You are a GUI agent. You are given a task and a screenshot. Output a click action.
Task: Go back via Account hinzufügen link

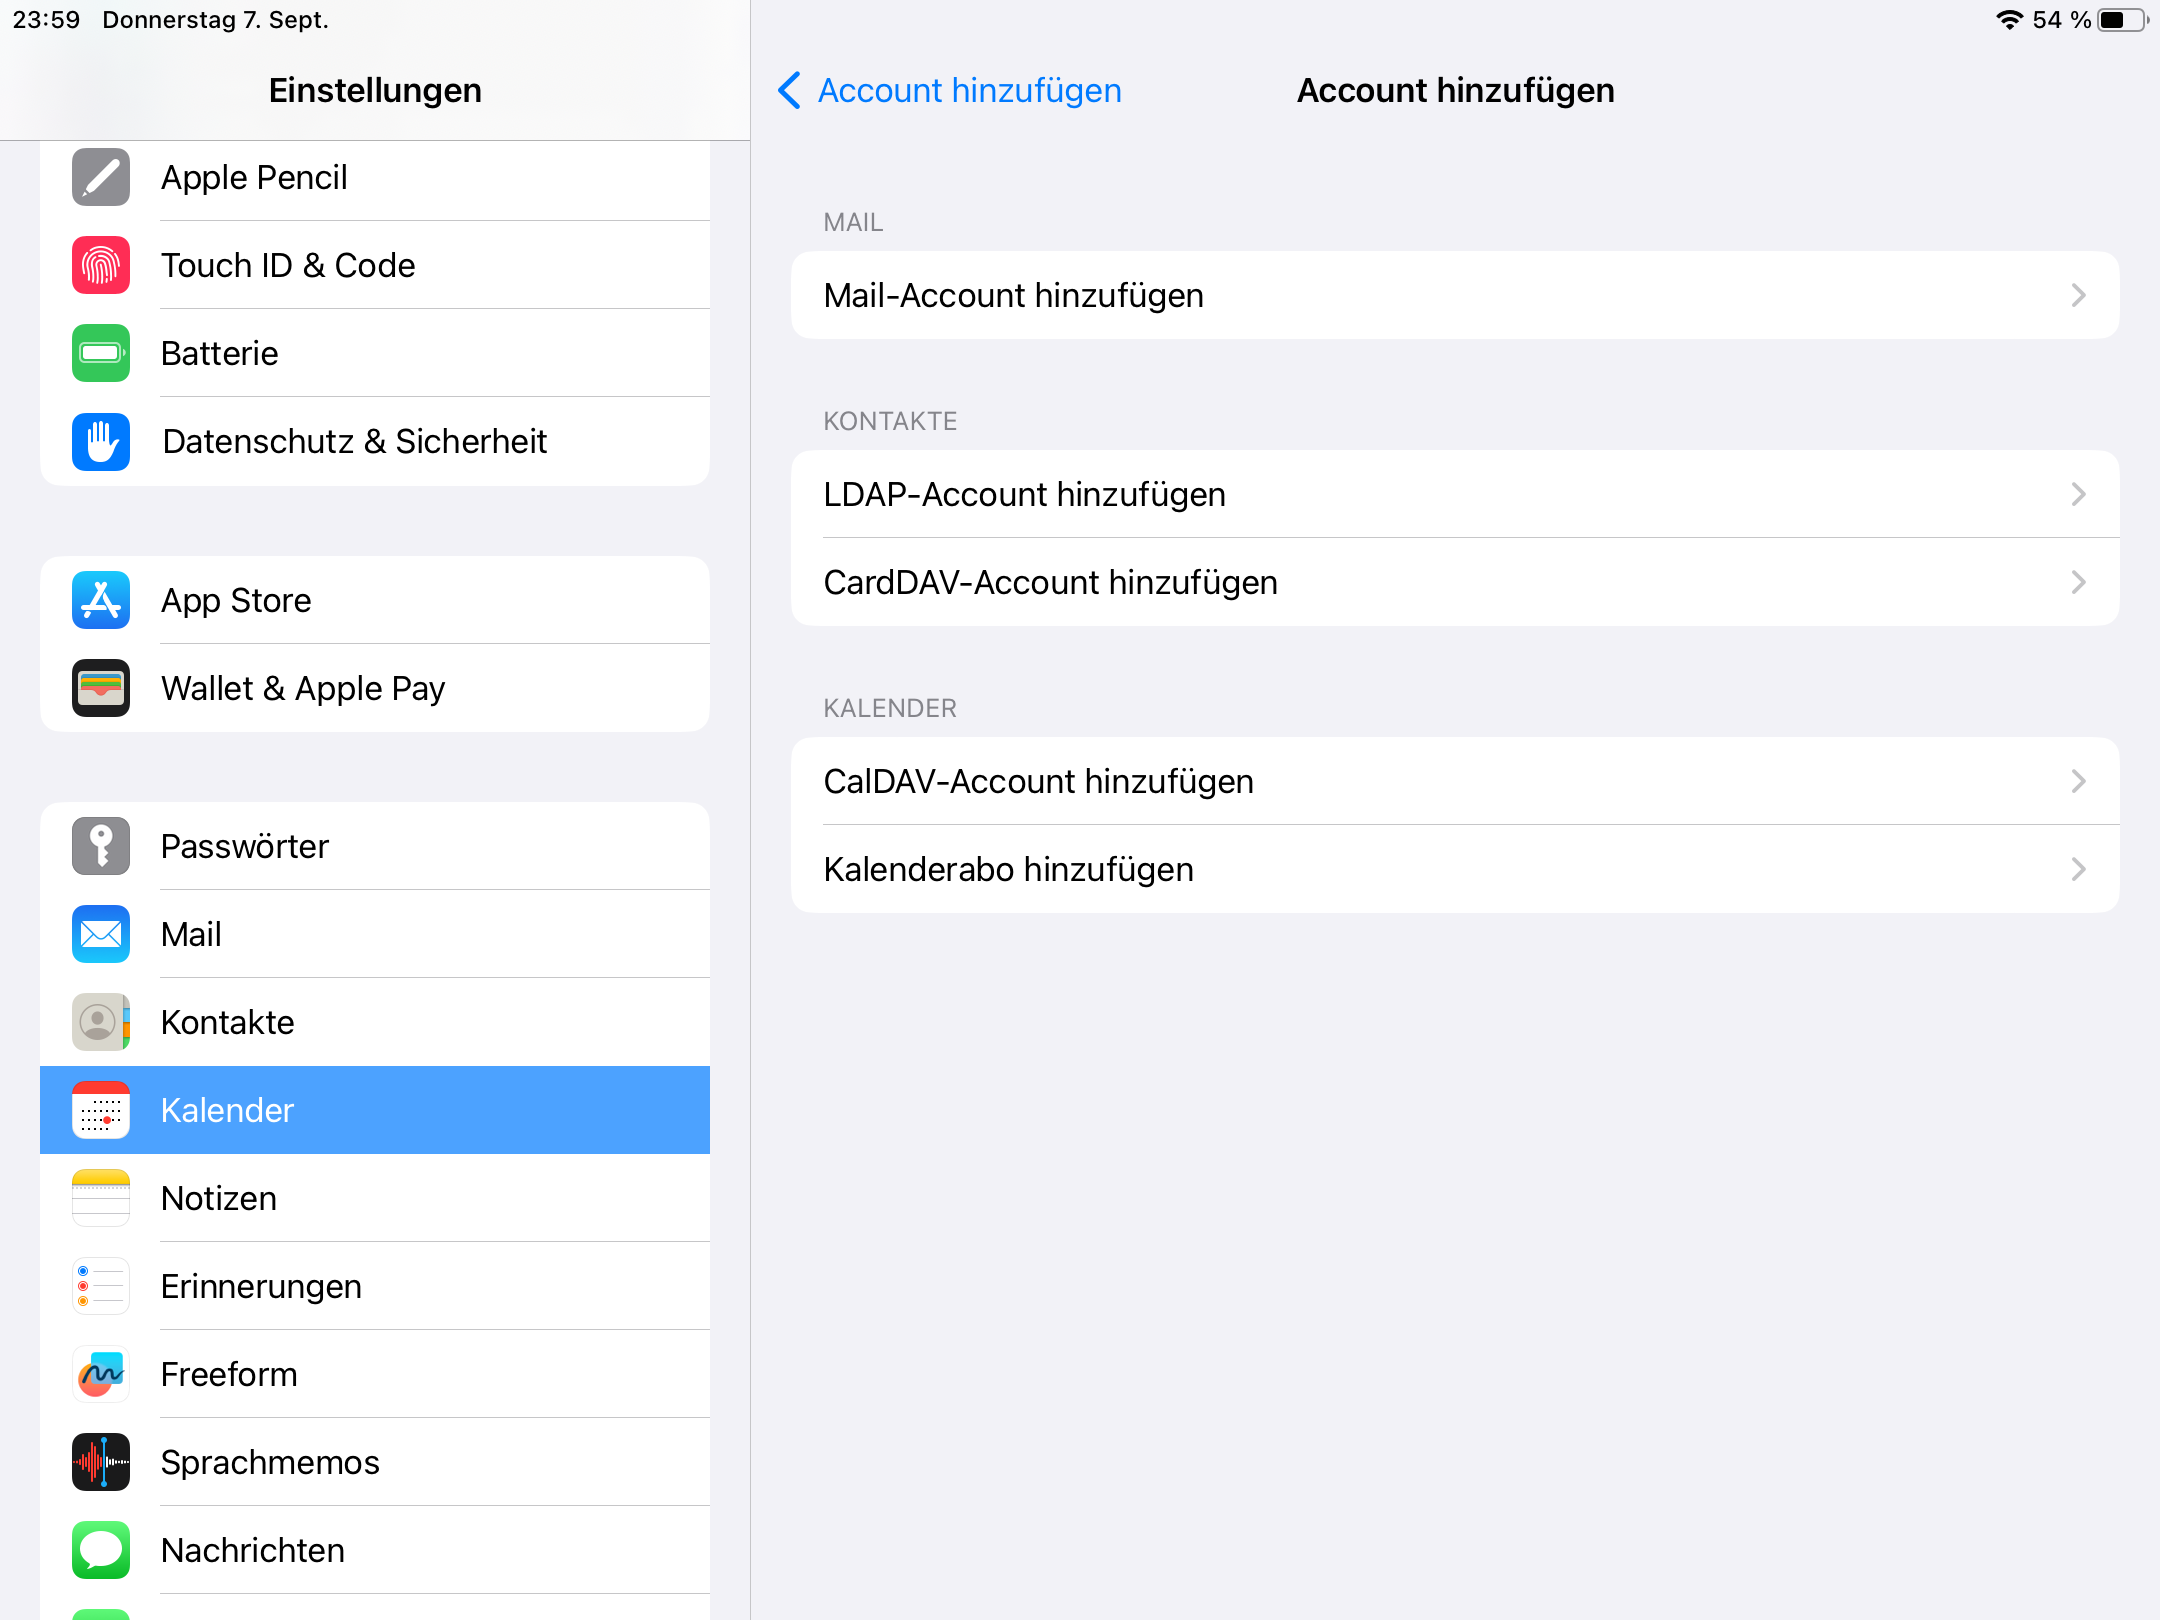tap(950, 91)
